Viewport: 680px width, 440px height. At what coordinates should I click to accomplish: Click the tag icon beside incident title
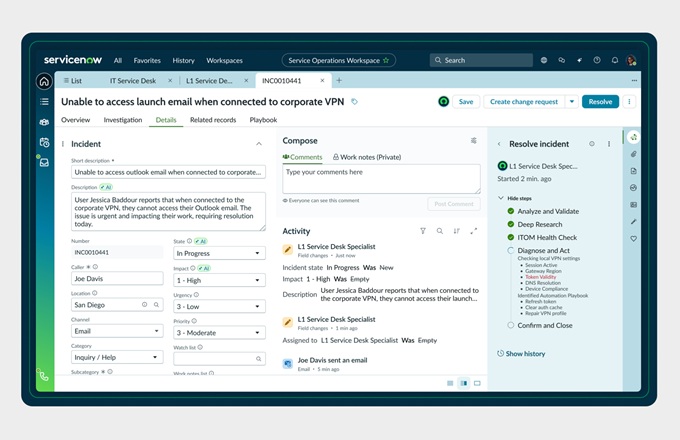point(354,102)
